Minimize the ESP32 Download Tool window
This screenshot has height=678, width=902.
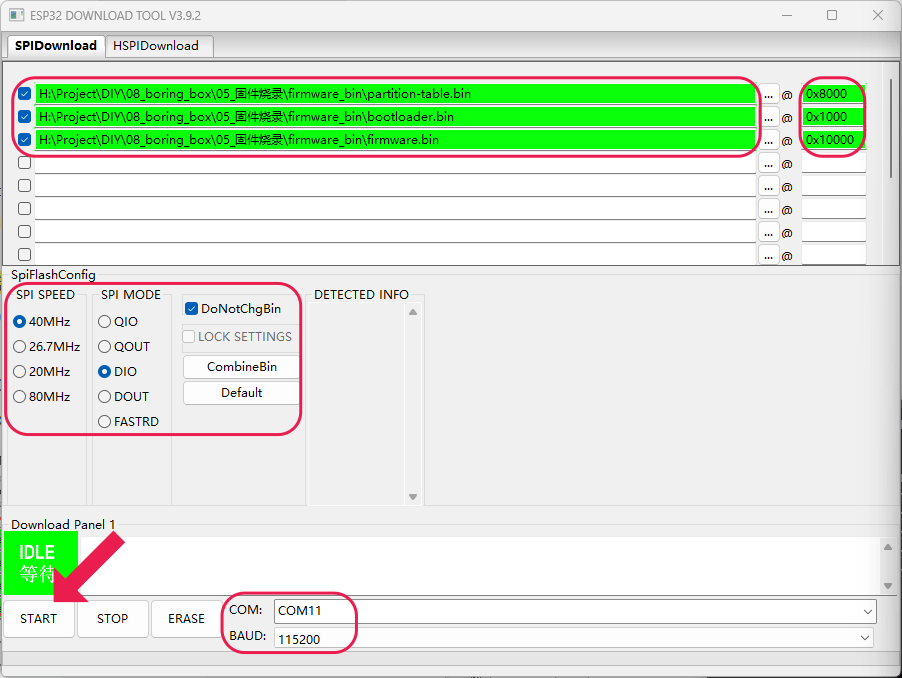pos(787,15)
